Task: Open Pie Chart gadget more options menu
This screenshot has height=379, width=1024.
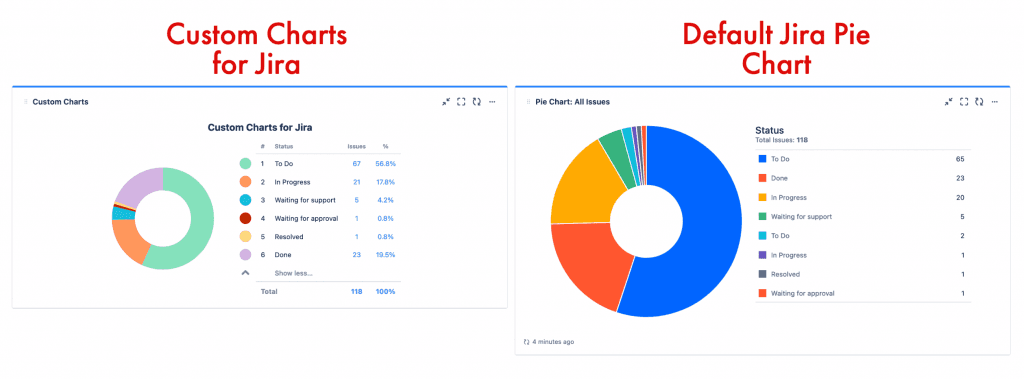Action: pyautogui.click(x=995, y=102)
